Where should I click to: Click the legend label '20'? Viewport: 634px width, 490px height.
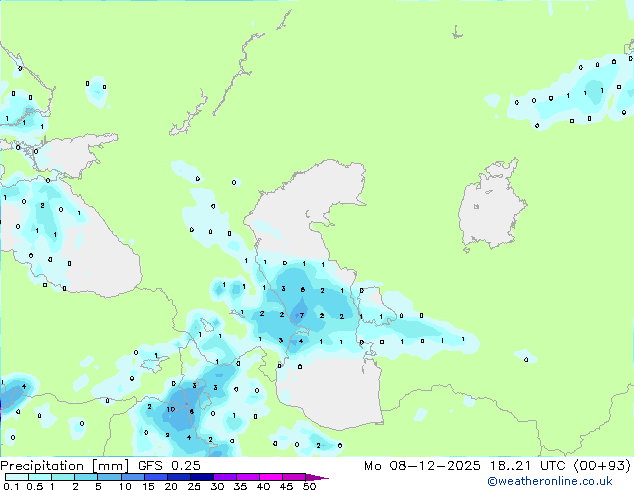pos(171,486)
